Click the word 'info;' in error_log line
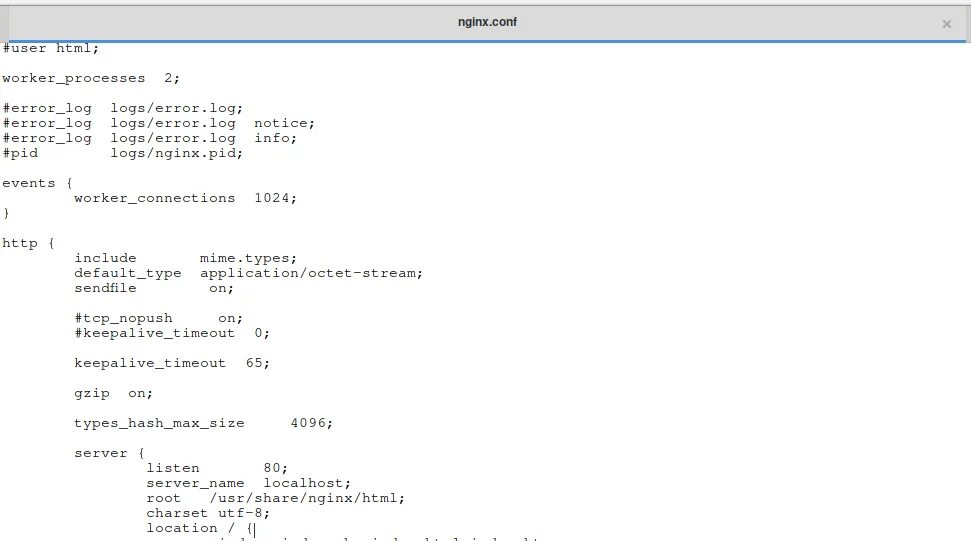The width and height of the screenshot is (971, 541). click(276, 138)
